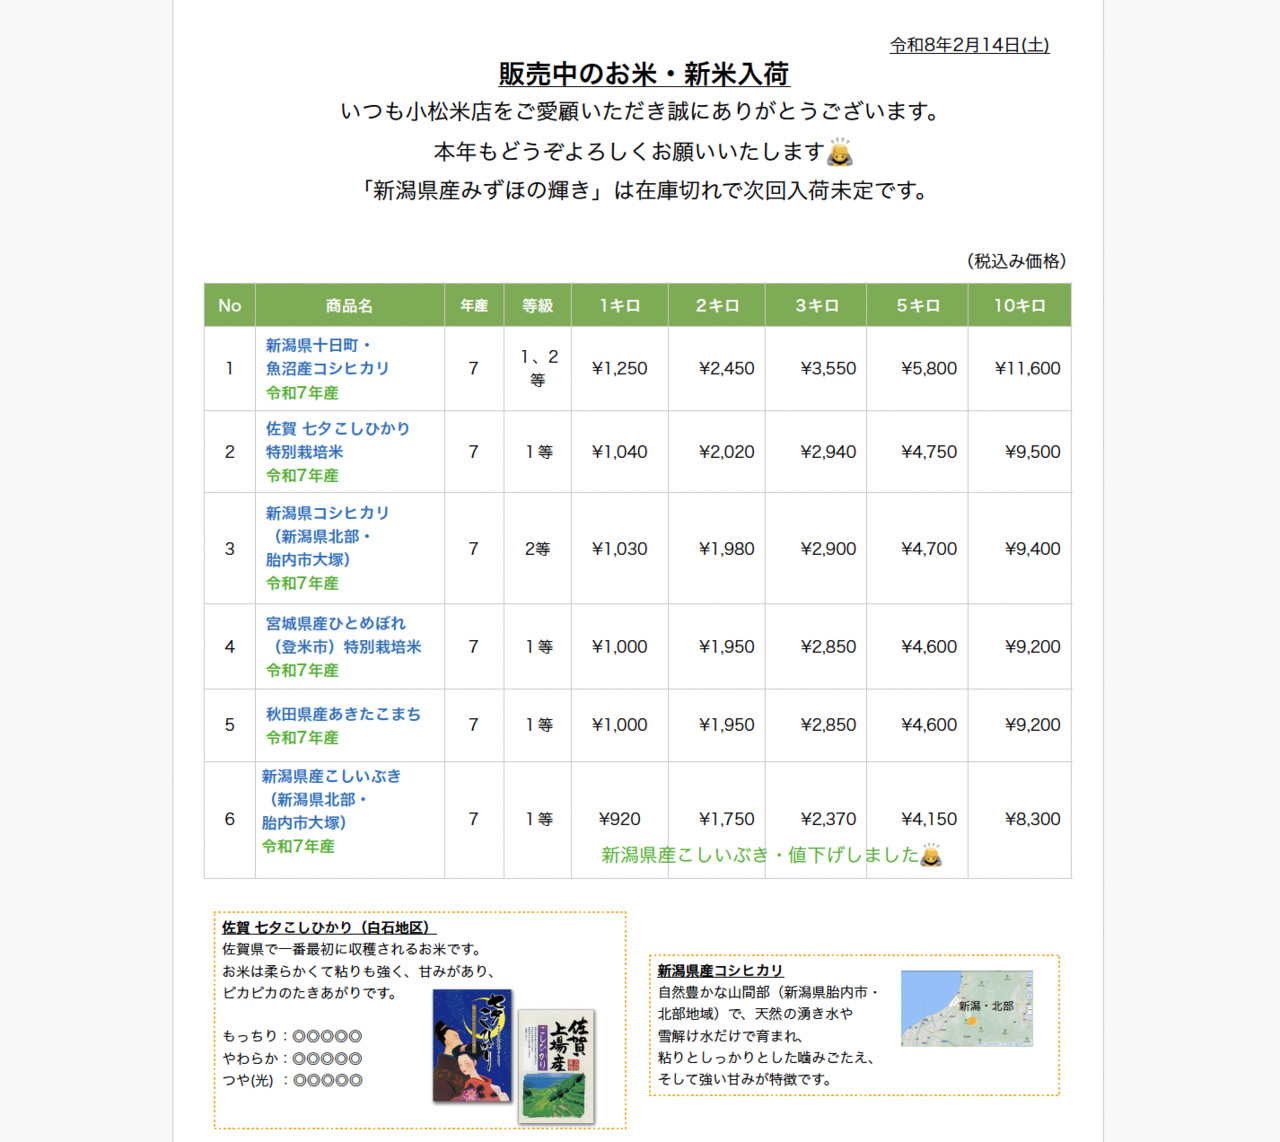Select the date 令和8年2月14日(土)
This screenshot has width=1280, height=1142.
(x=972, y=43)
